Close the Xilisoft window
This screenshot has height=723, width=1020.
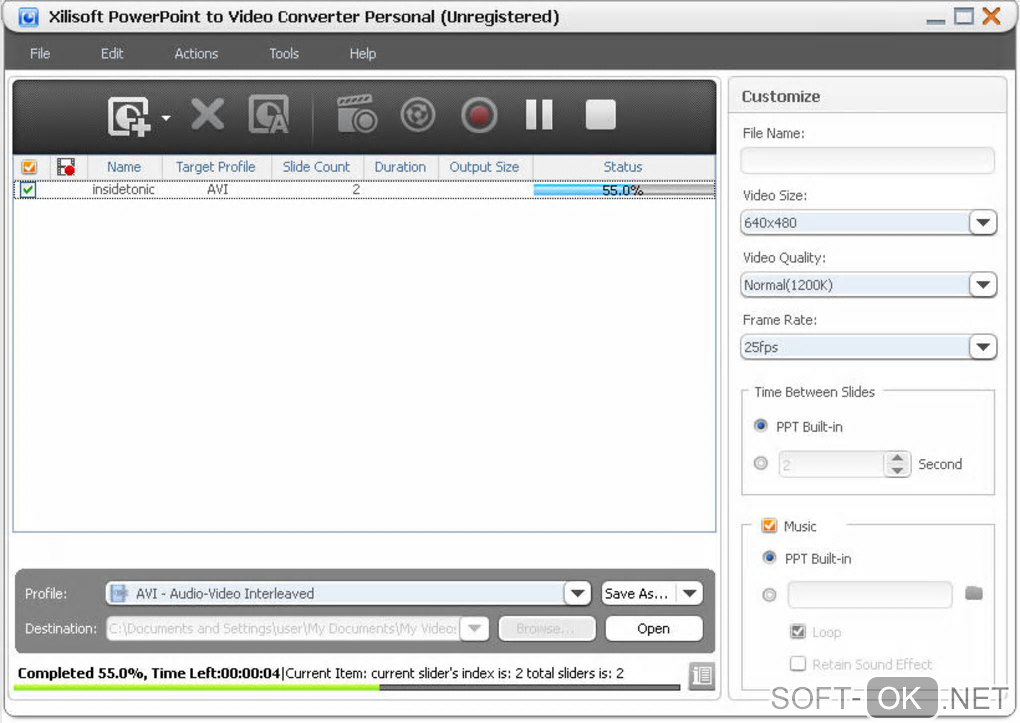tap(991, 16)
